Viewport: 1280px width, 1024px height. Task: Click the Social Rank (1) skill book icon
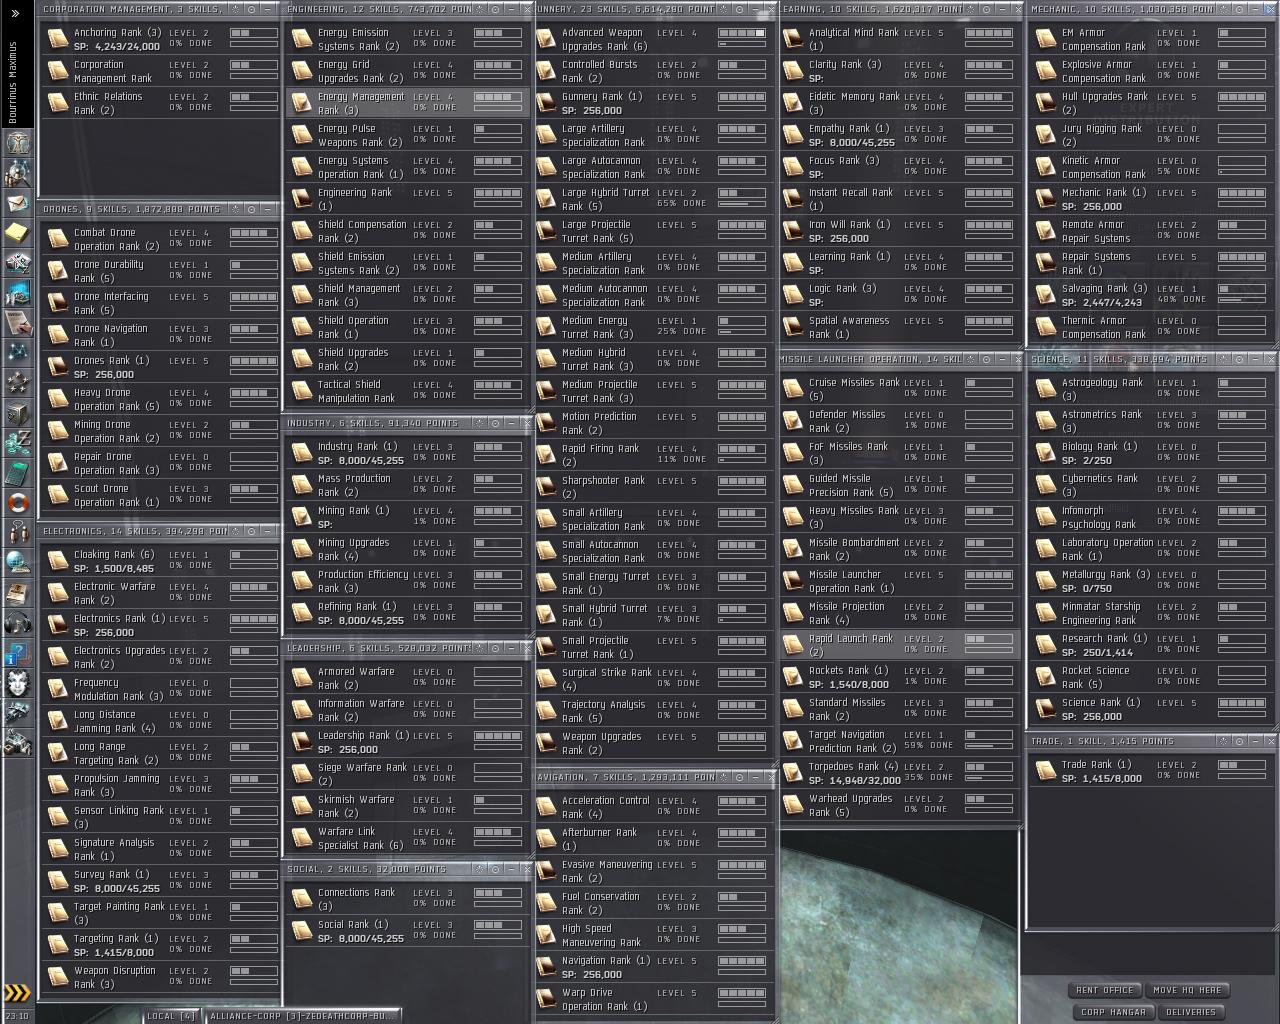(302, 931)
